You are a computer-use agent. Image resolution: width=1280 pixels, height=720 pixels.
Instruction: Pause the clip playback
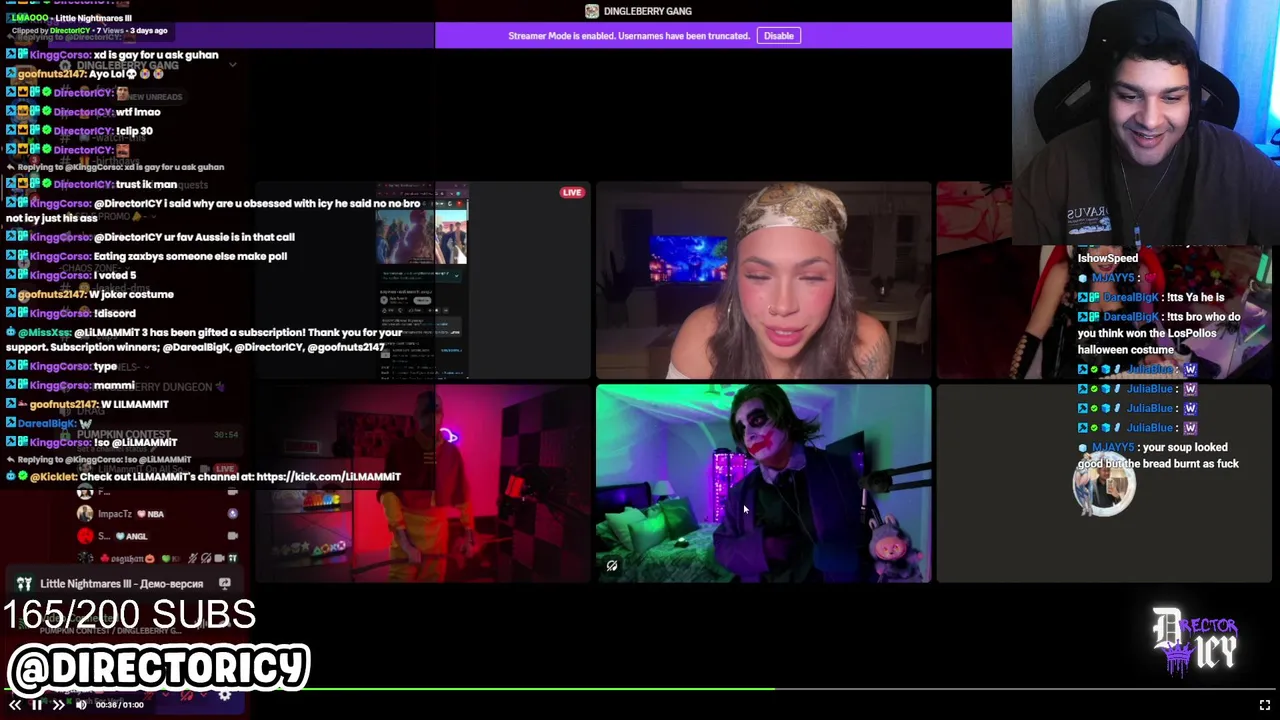pyautogui.click(x=36, y=705)
